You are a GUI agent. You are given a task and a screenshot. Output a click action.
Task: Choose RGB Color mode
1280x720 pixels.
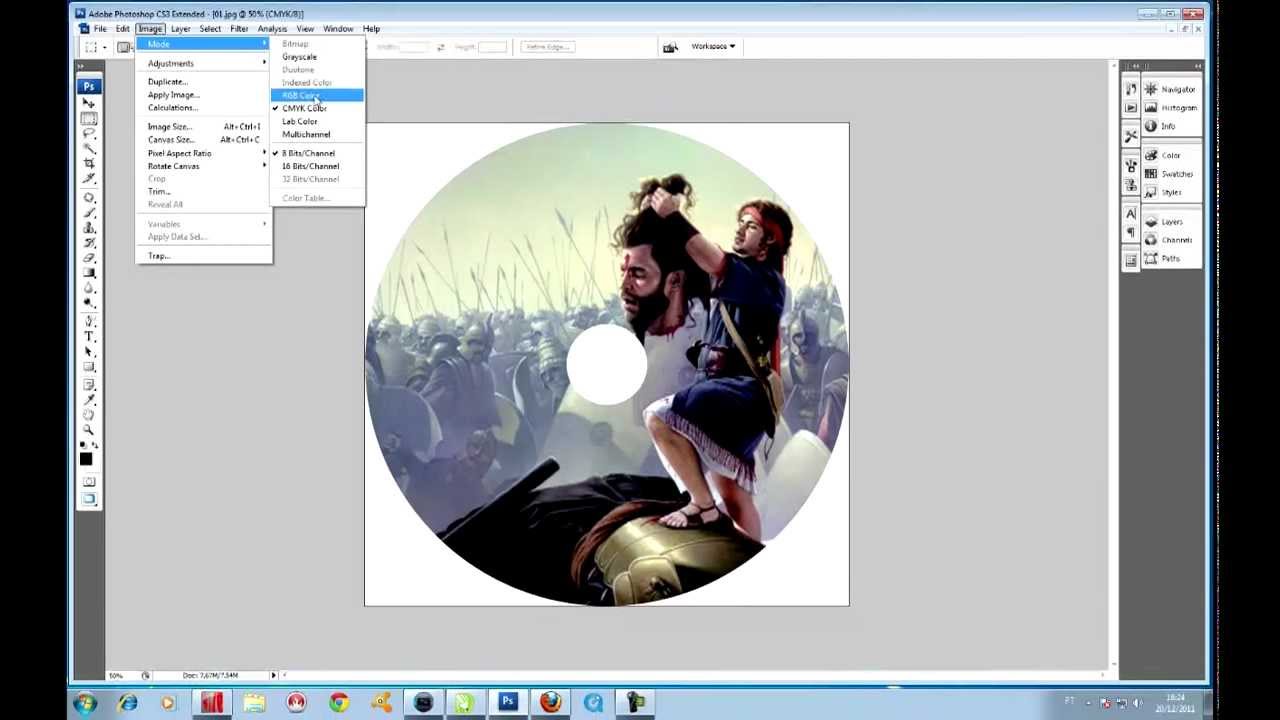tap(316, 95)
